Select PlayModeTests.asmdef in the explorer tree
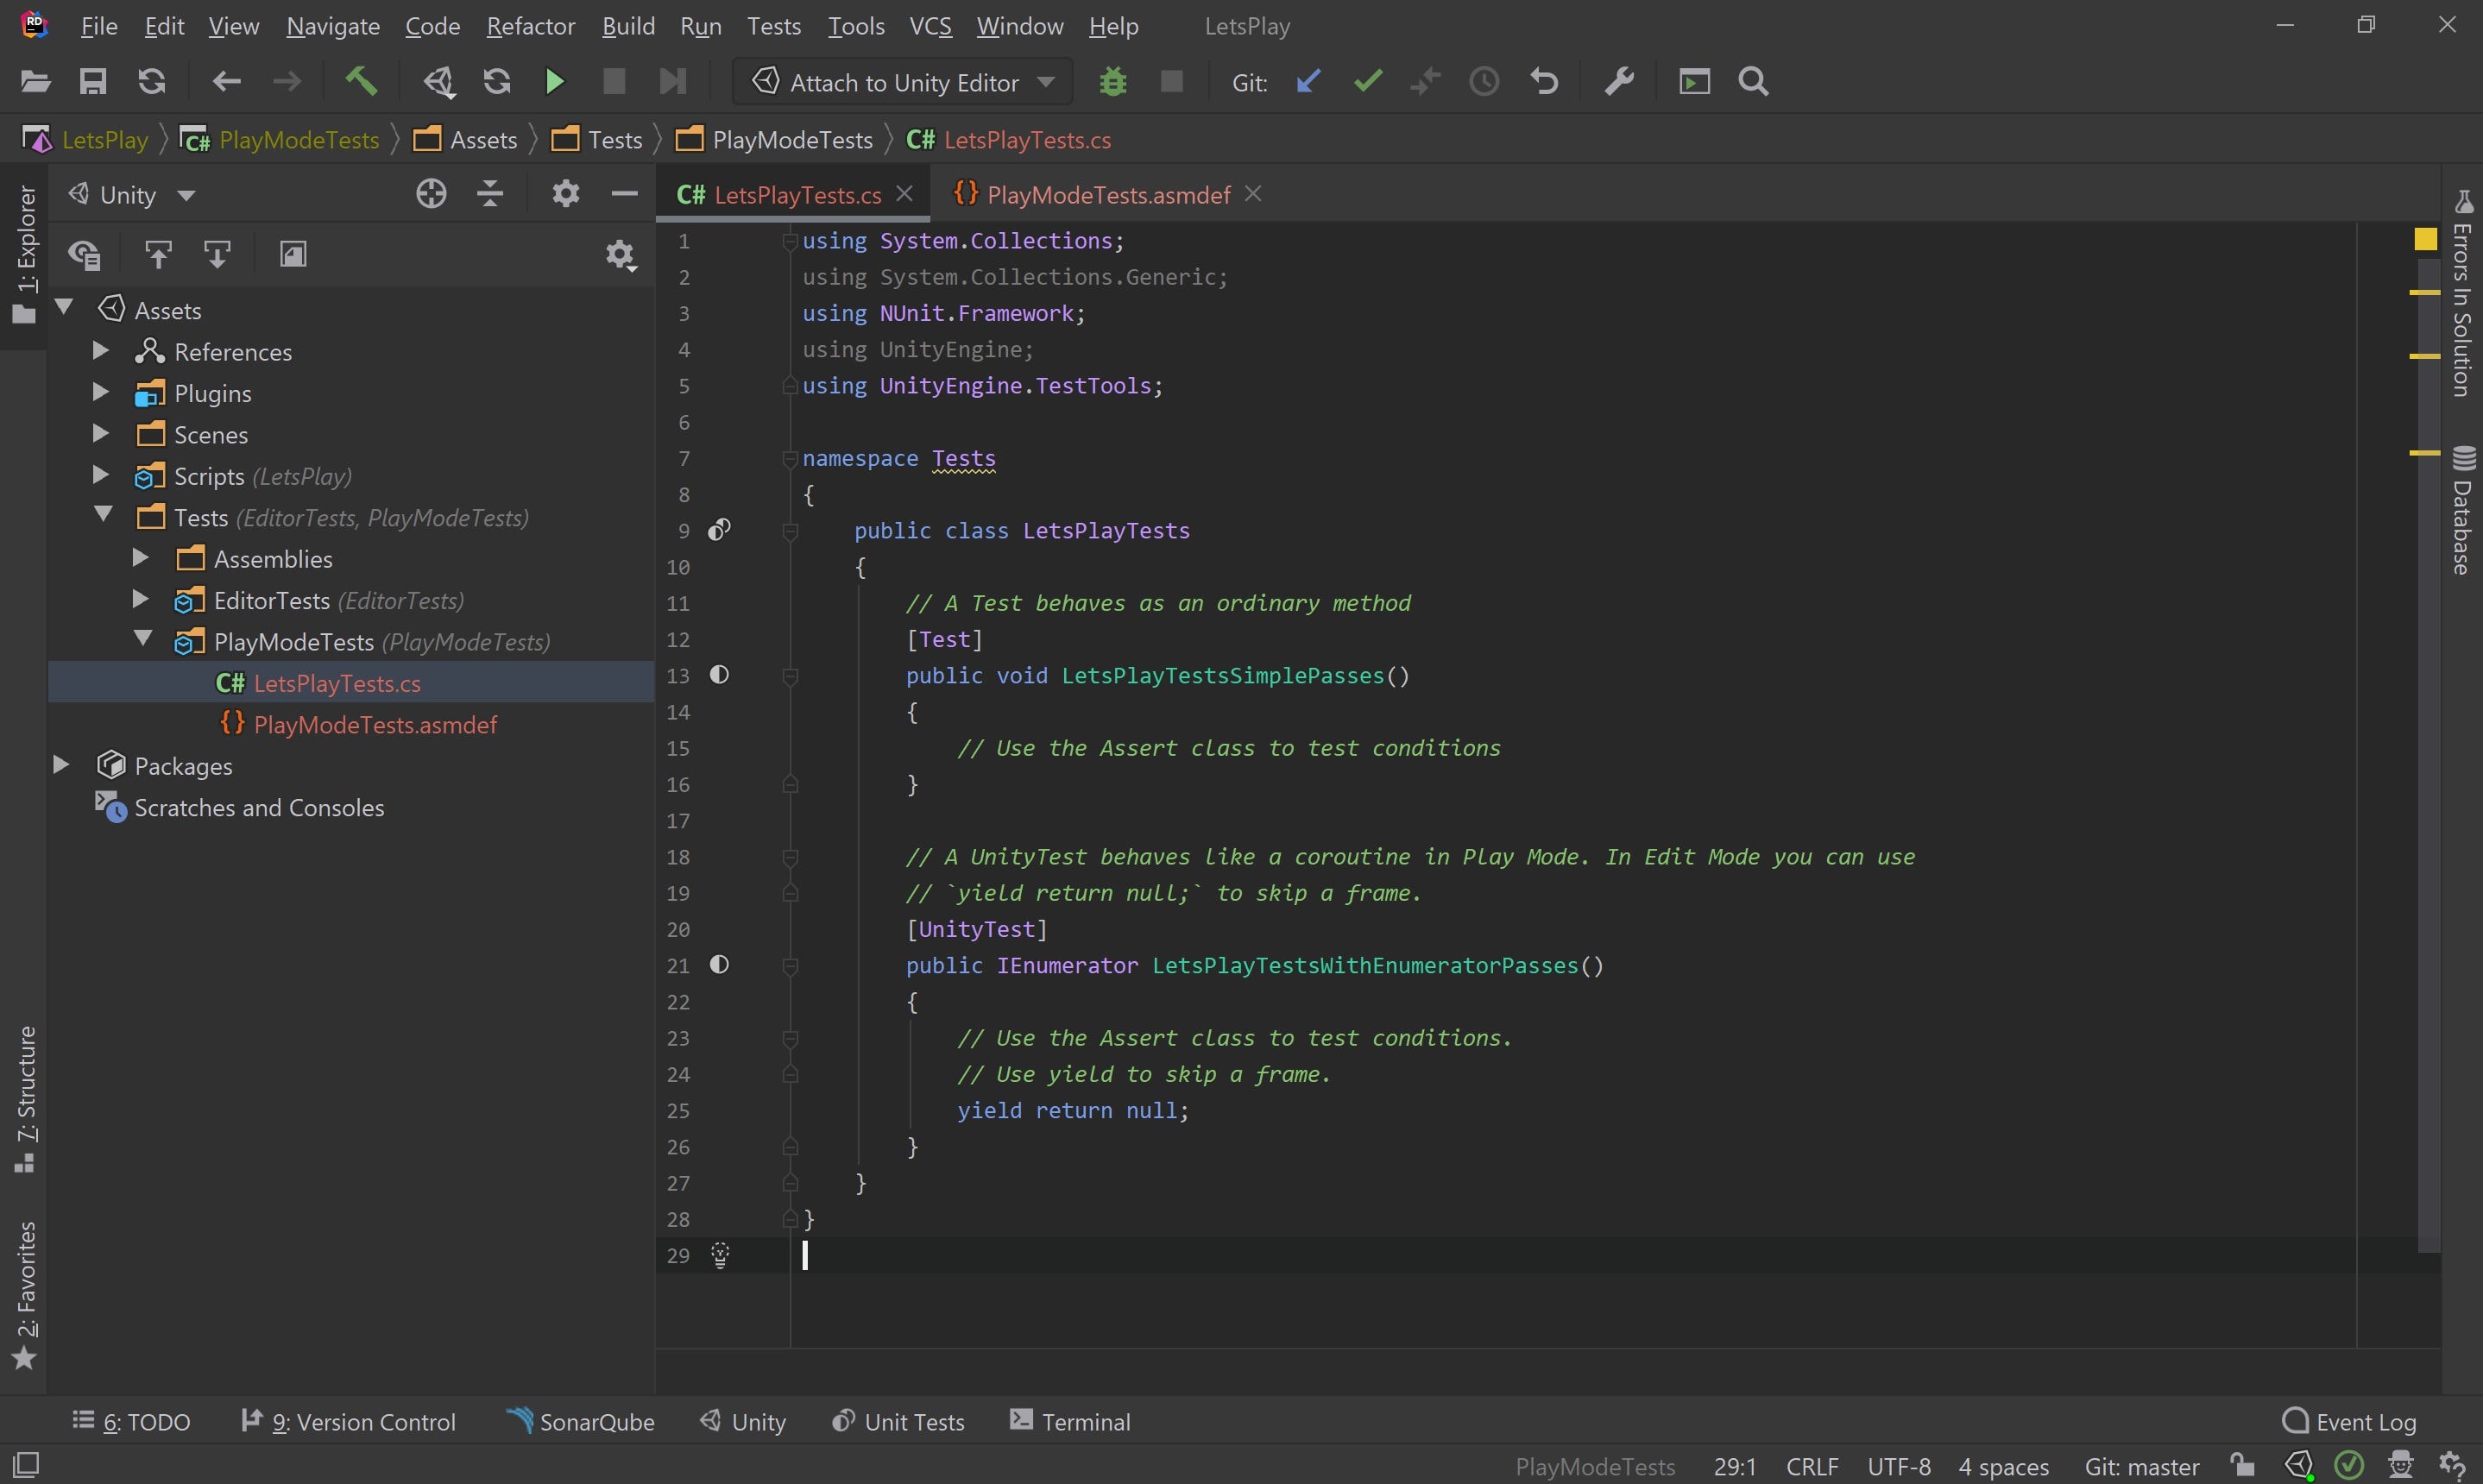The image size is (2483, 1484). coord(375,724)
